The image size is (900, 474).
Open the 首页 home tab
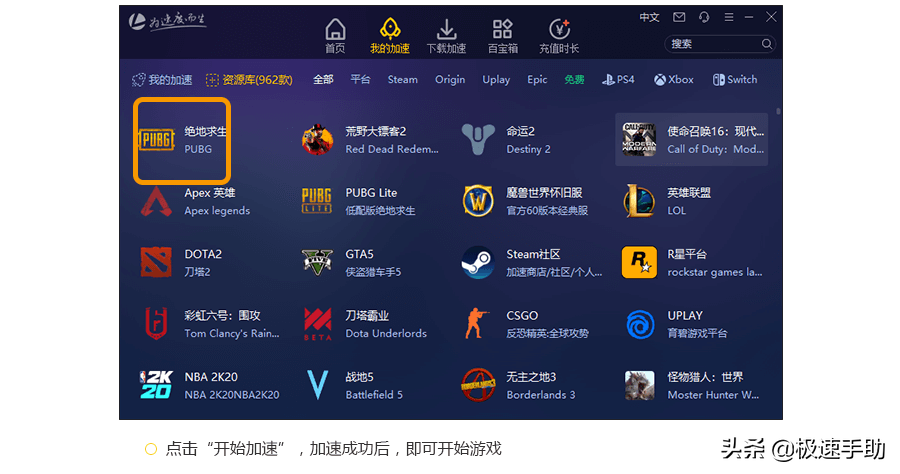[335, 36]
